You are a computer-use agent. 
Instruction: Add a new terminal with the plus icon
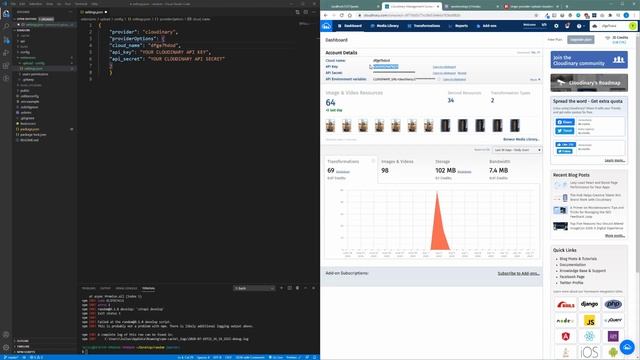281,288
